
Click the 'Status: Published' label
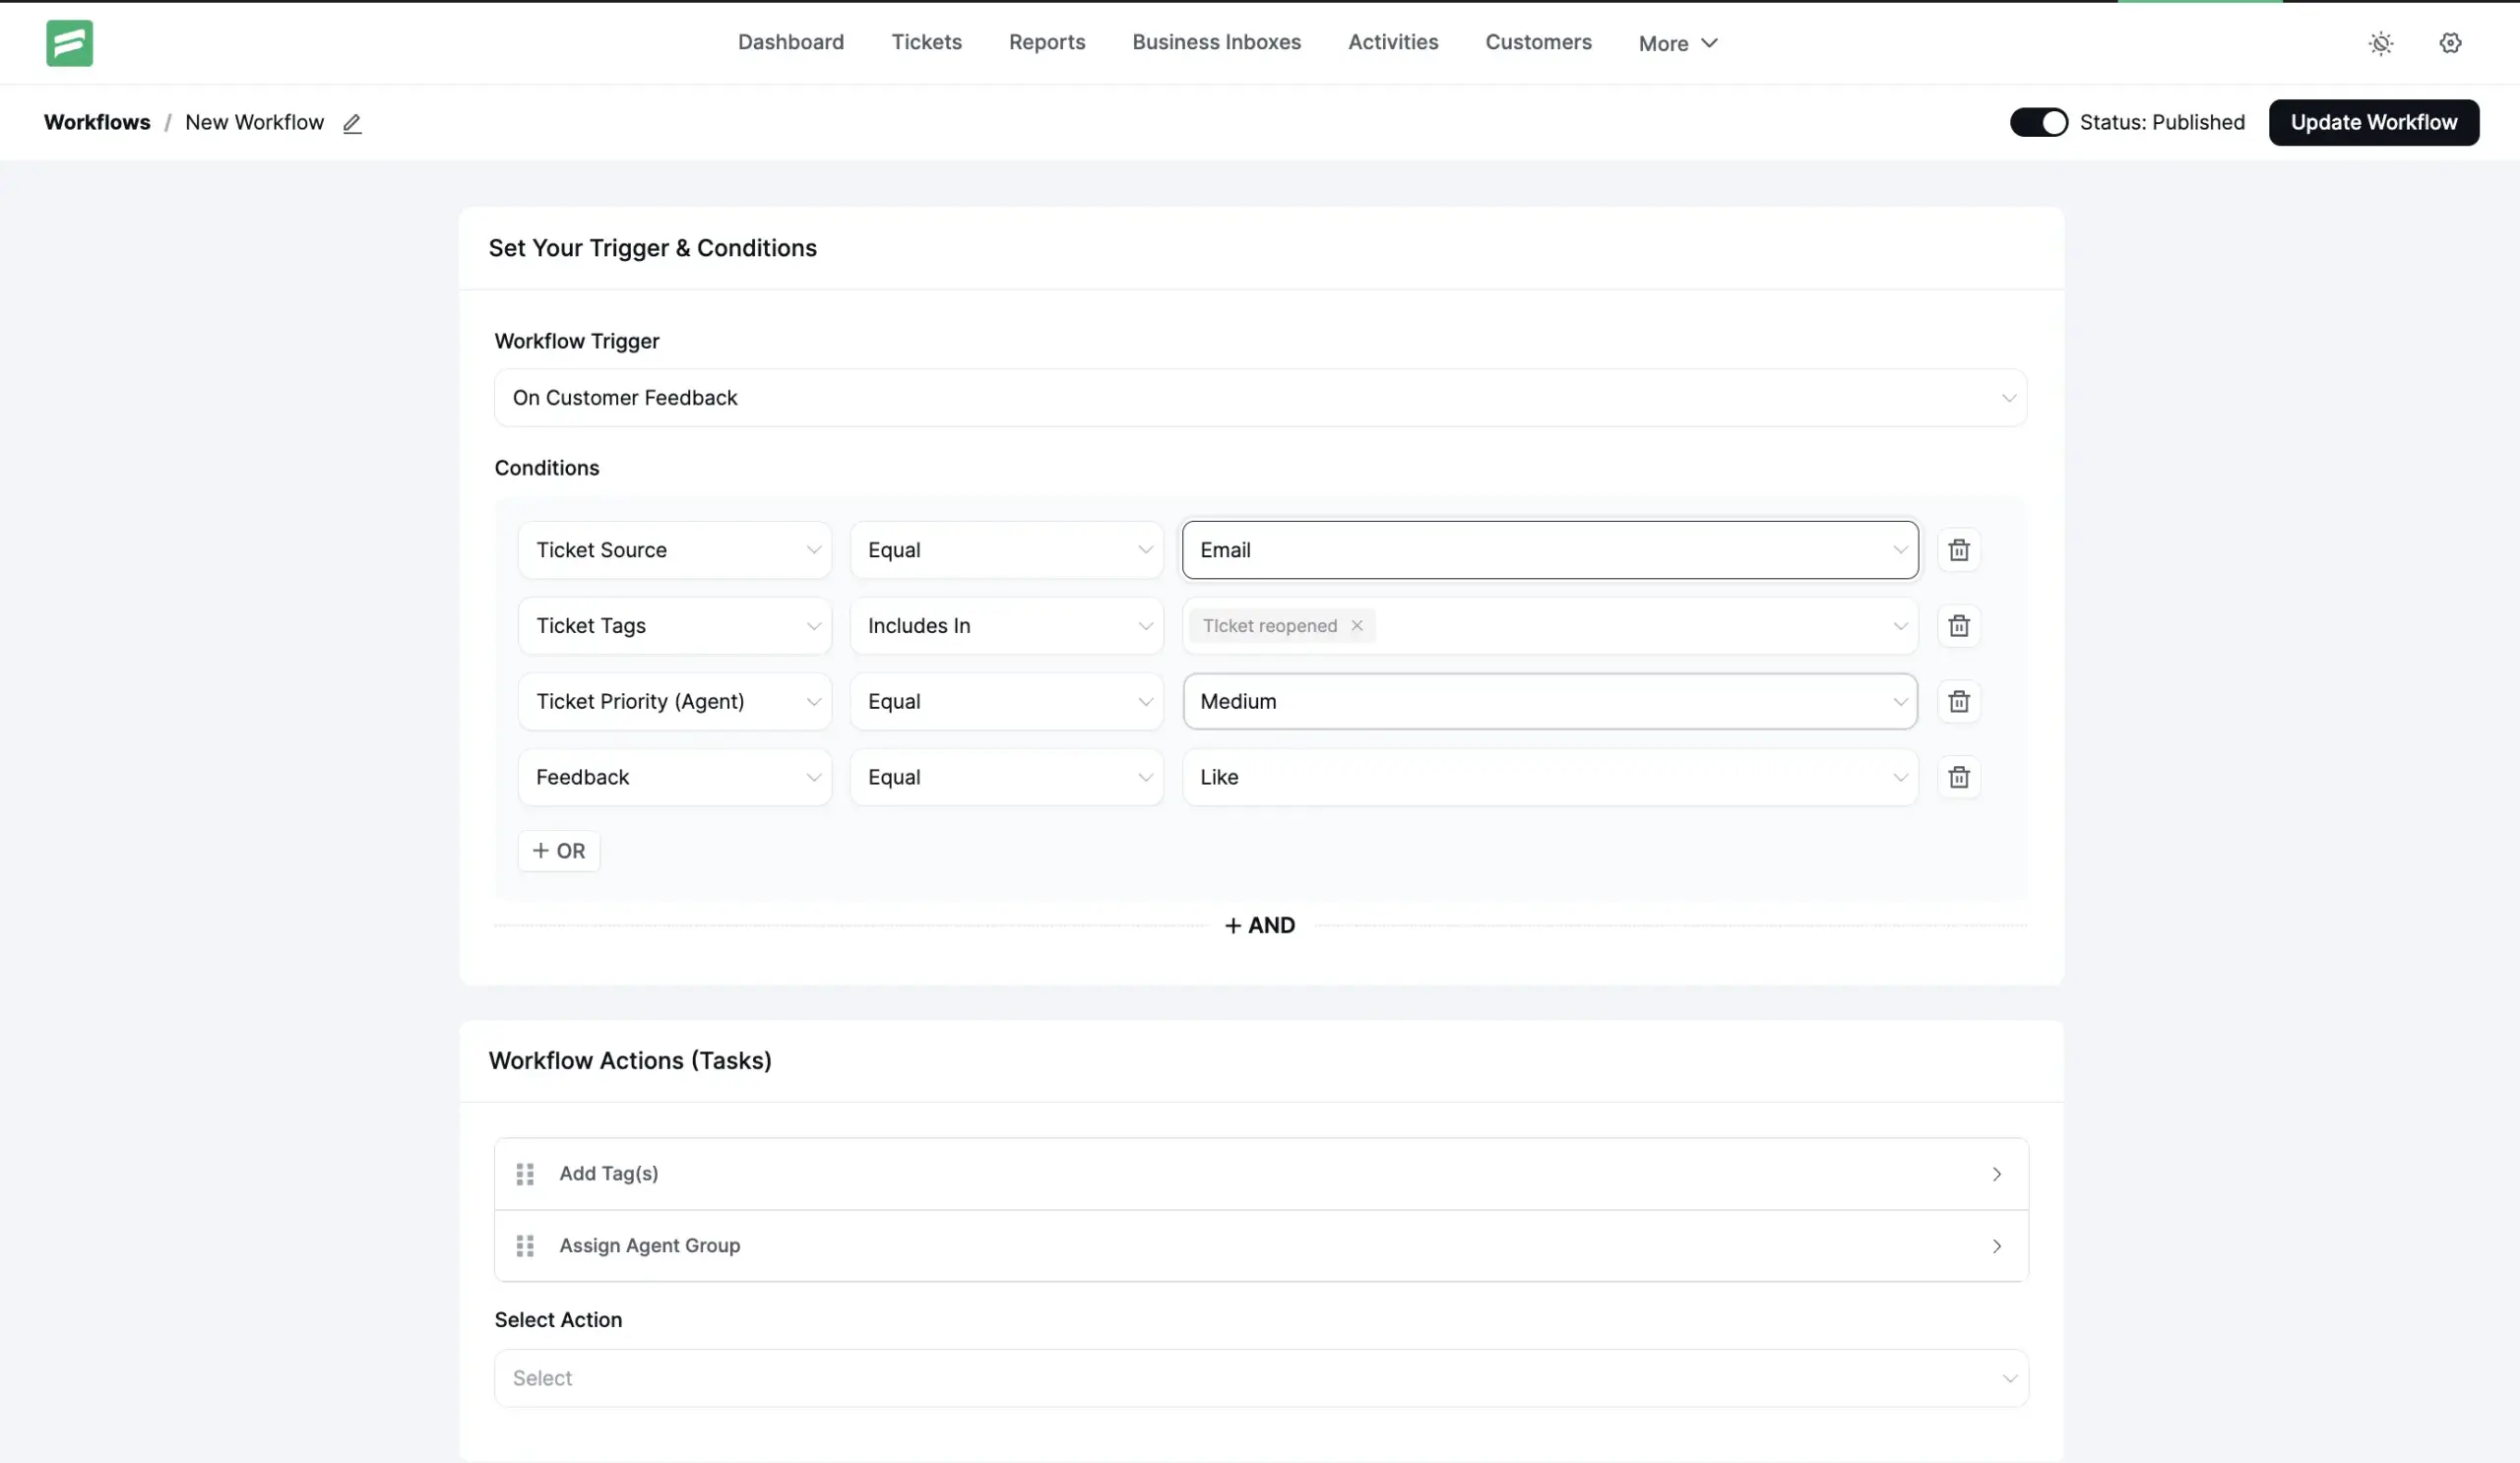tap(2162, 122)
